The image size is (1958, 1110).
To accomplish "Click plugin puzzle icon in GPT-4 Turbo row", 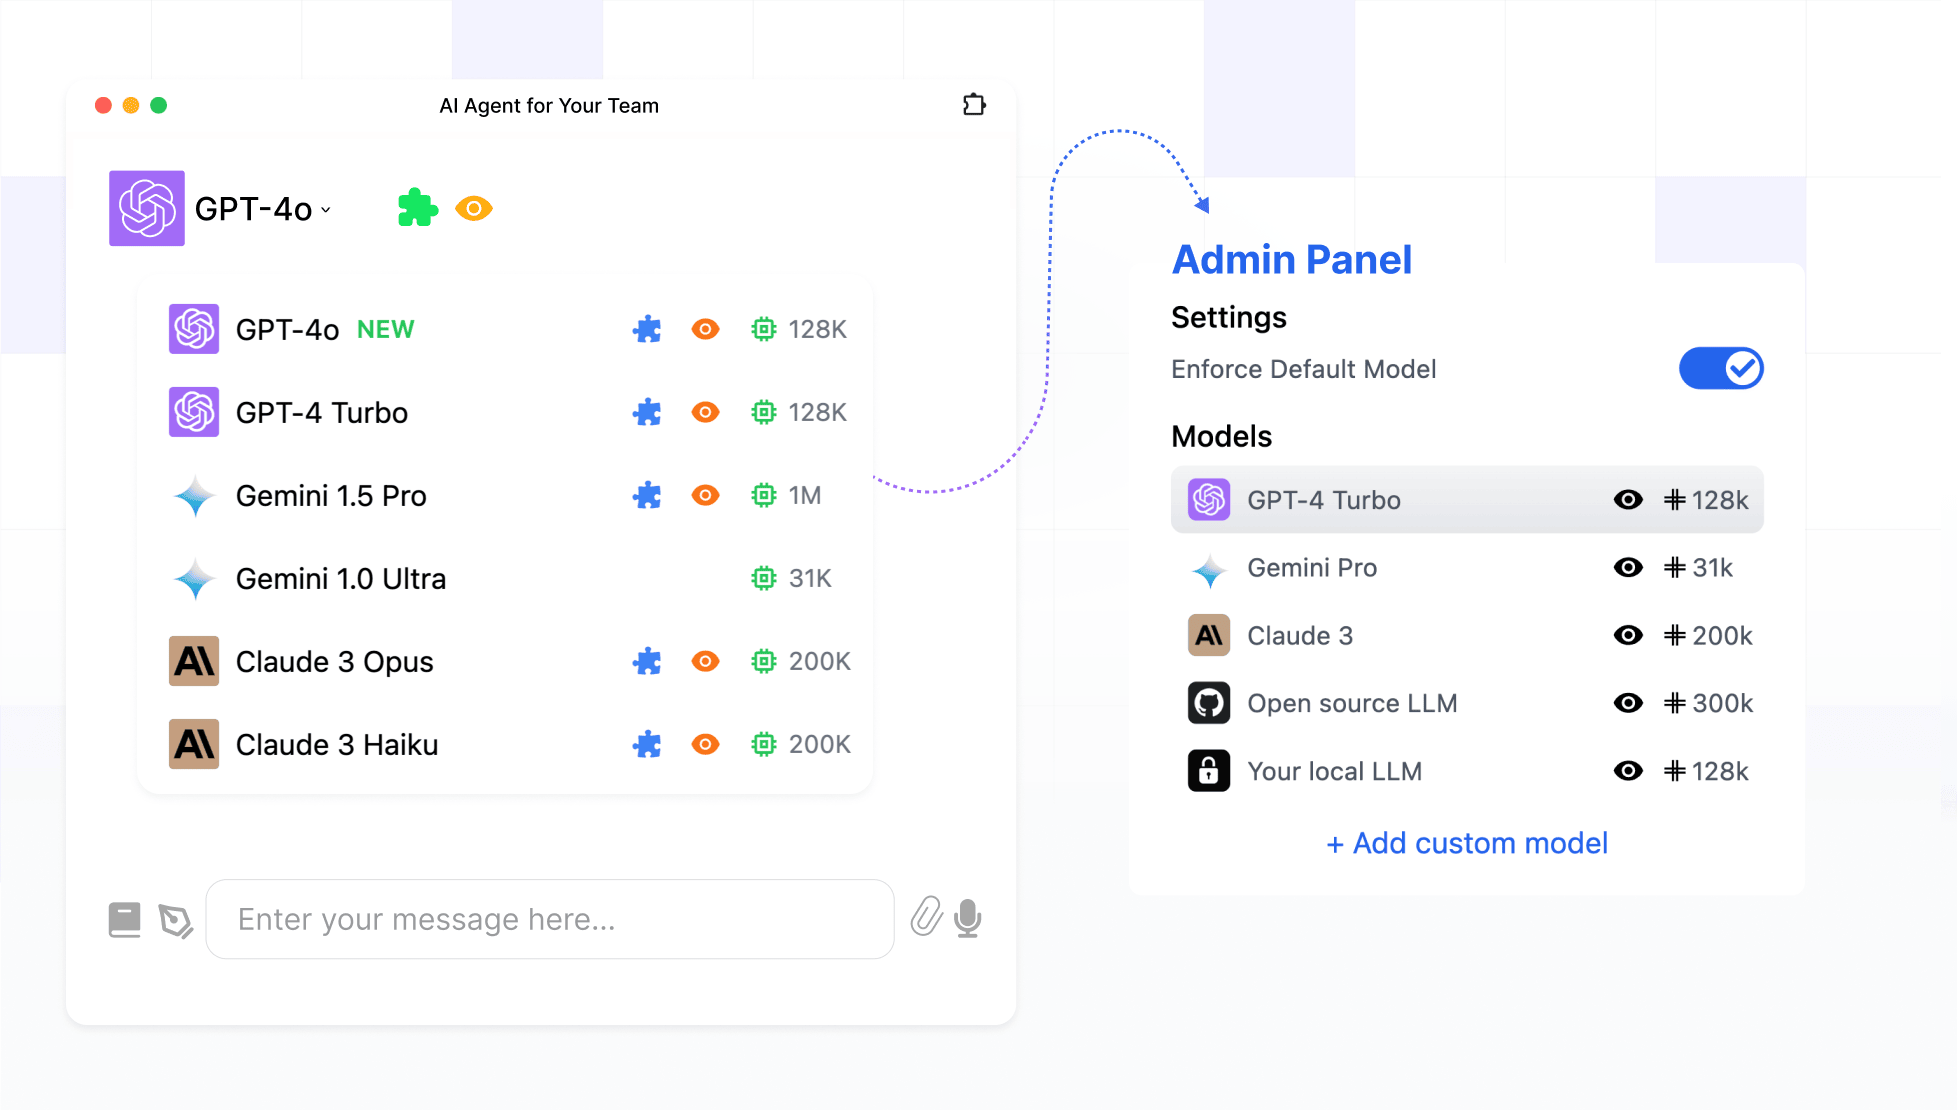I will pos(647,412).
